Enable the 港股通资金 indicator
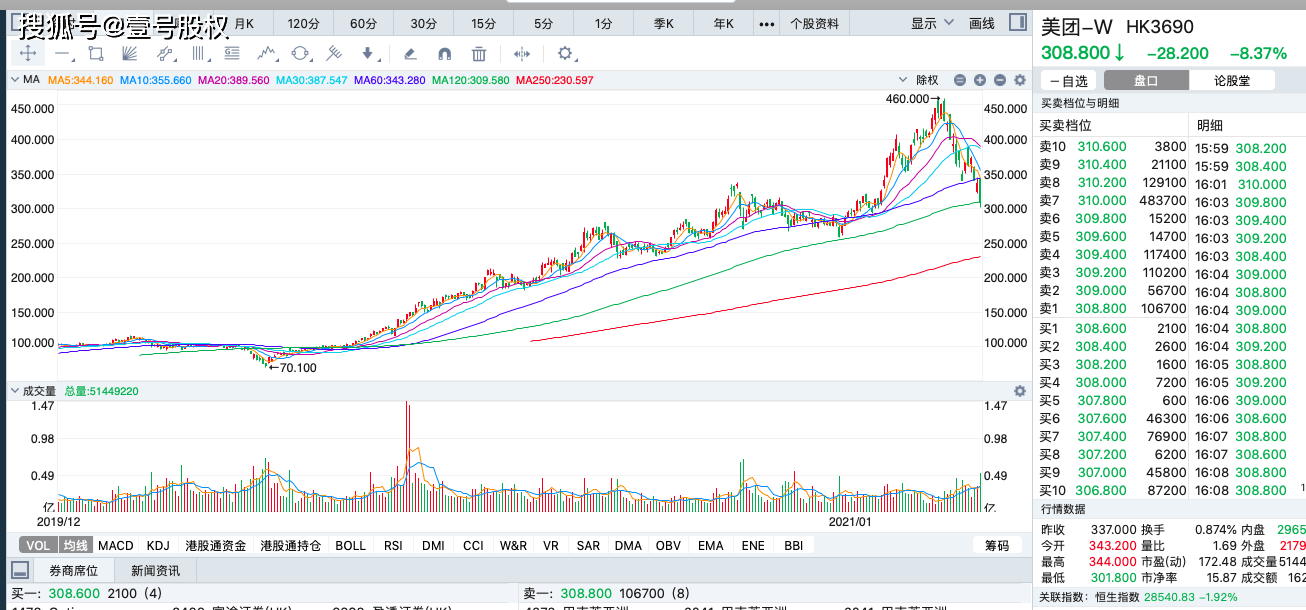This screenshot has height=610, width=1306. (x=215, y=545)
